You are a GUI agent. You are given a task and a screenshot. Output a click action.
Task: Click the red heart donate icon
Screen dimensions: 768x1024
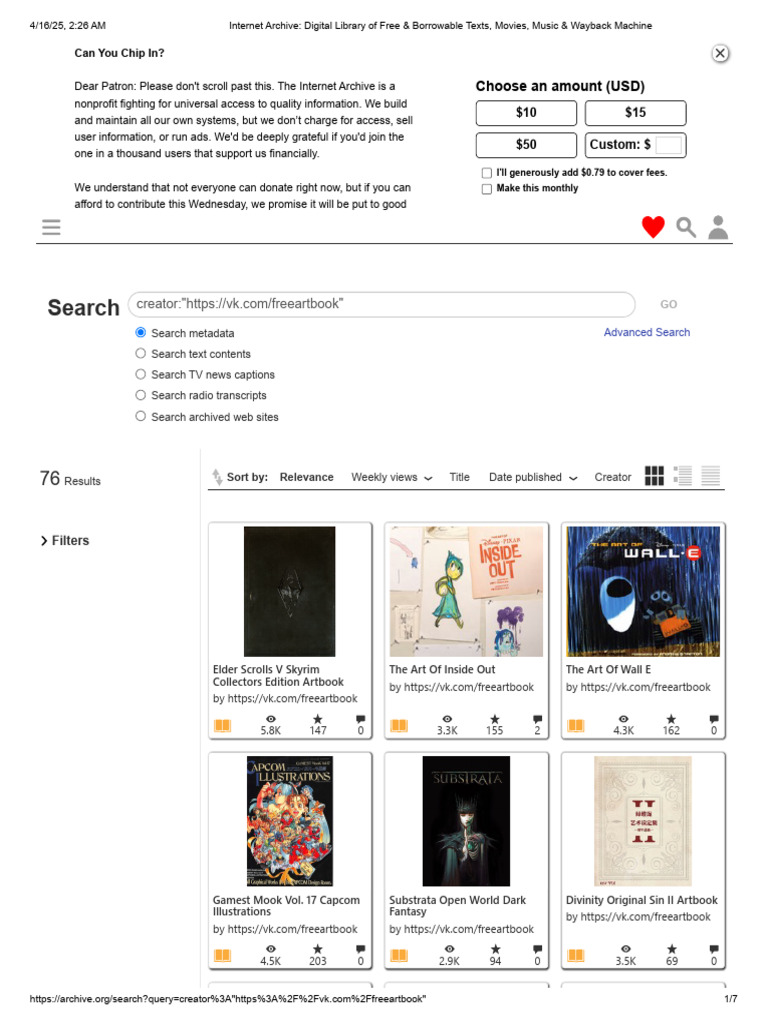coord(653,228)
